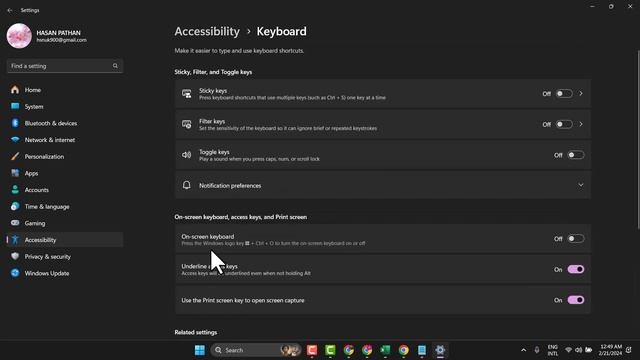Image resolution: width=640 pixels, height=360 pixels.
Task: Click the battery icon in system tray
Action: [x=589, y=350]
